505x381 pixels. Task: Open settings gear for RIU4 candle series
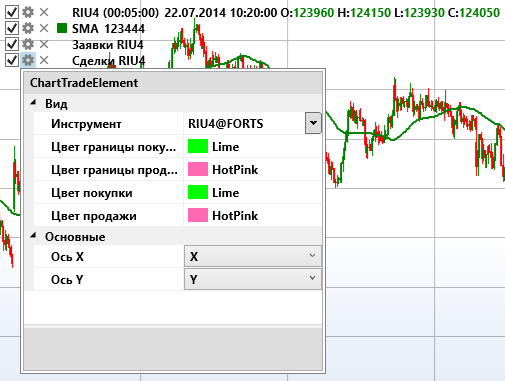[x=28, y=12]
